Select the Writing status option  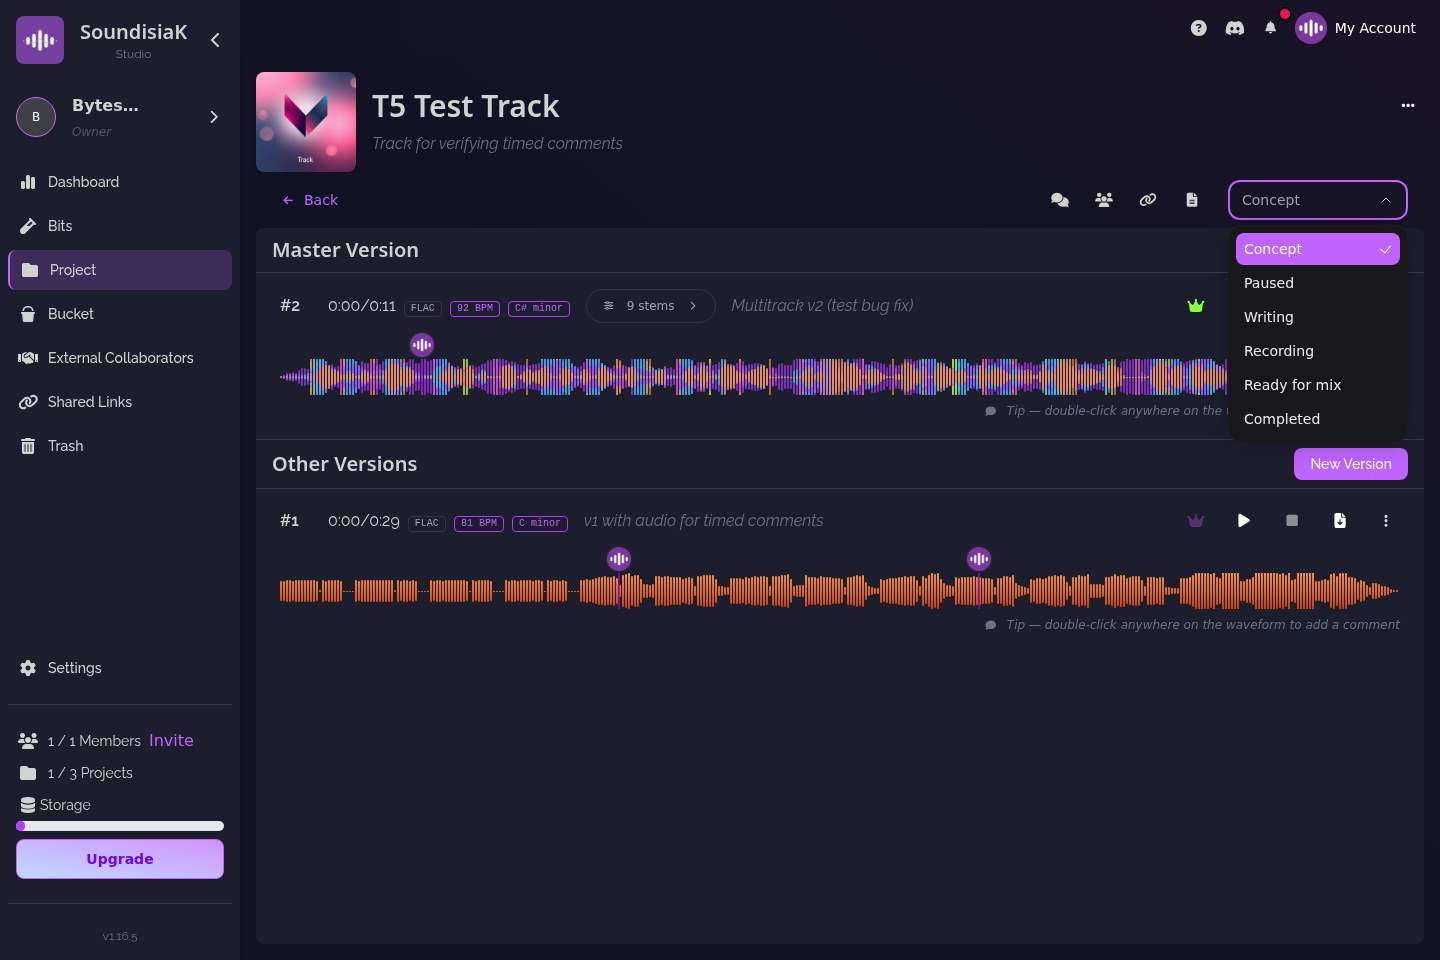click(1318, 317)
